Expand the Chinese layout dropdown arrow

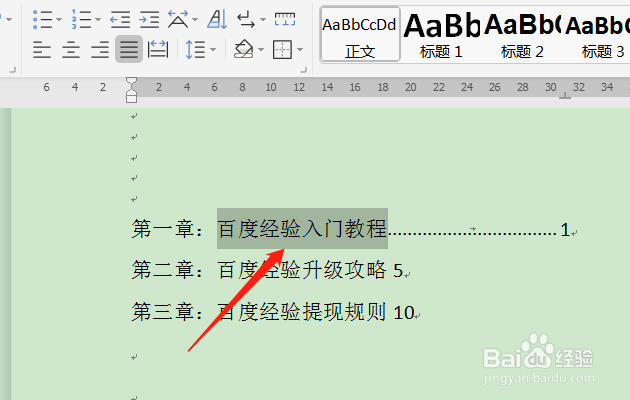195,19
